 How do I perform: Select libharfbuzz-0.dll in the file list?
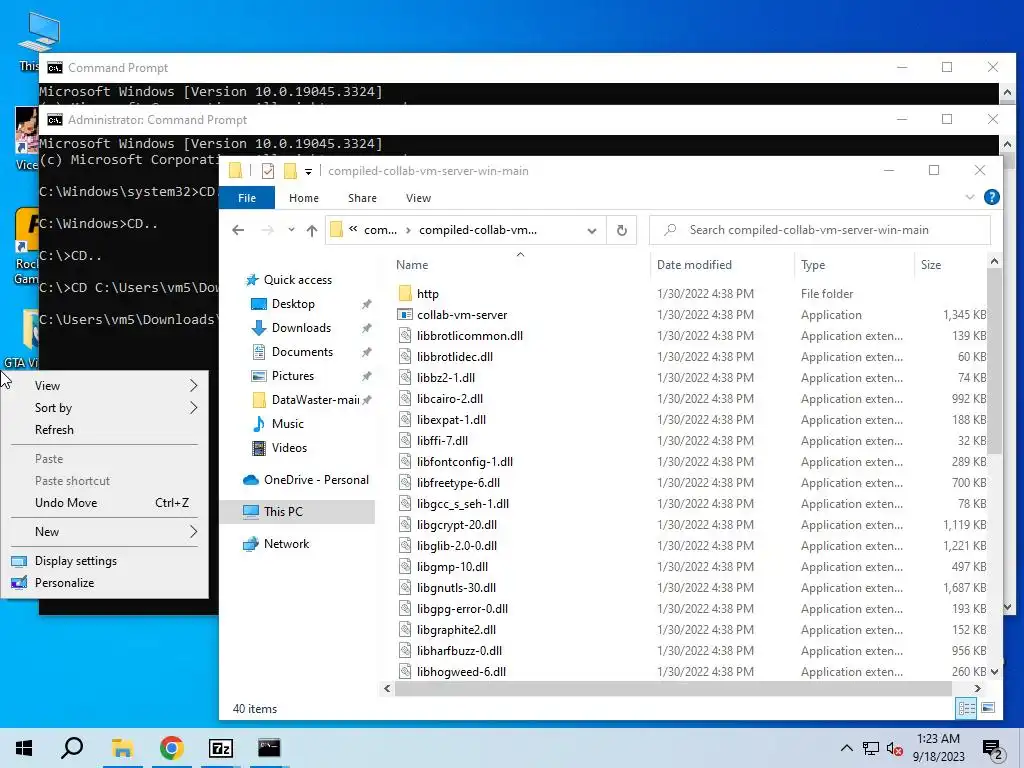(459, 651)
